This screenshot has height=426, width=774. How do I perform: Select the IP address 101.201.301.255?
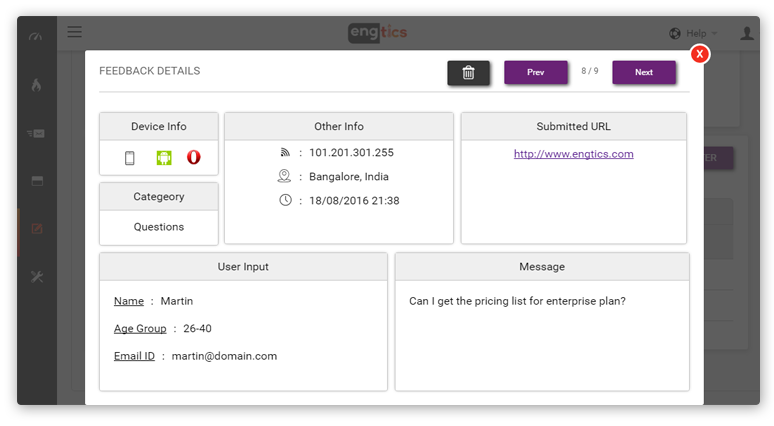tap(351, 153)
